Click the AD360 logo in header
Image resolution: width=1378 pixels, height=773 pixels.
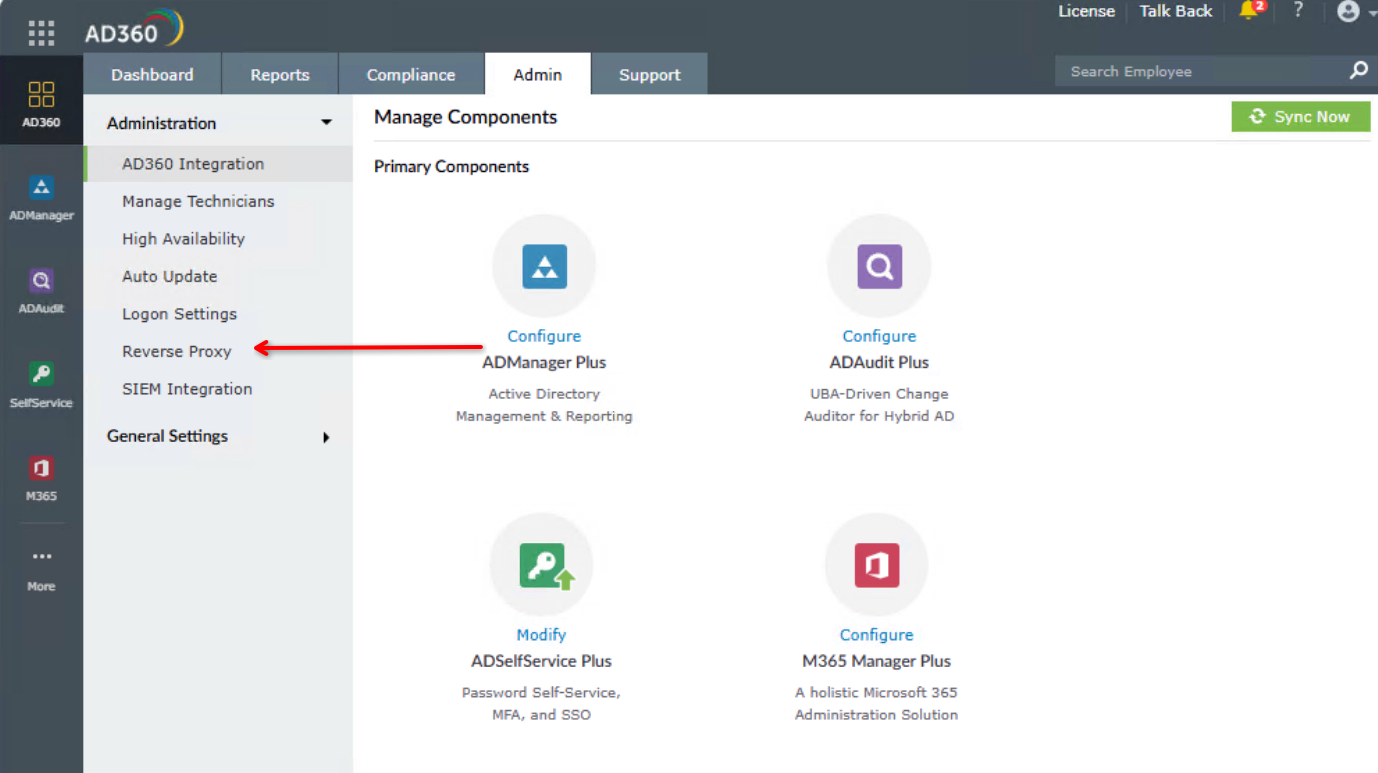coord(134,30)
